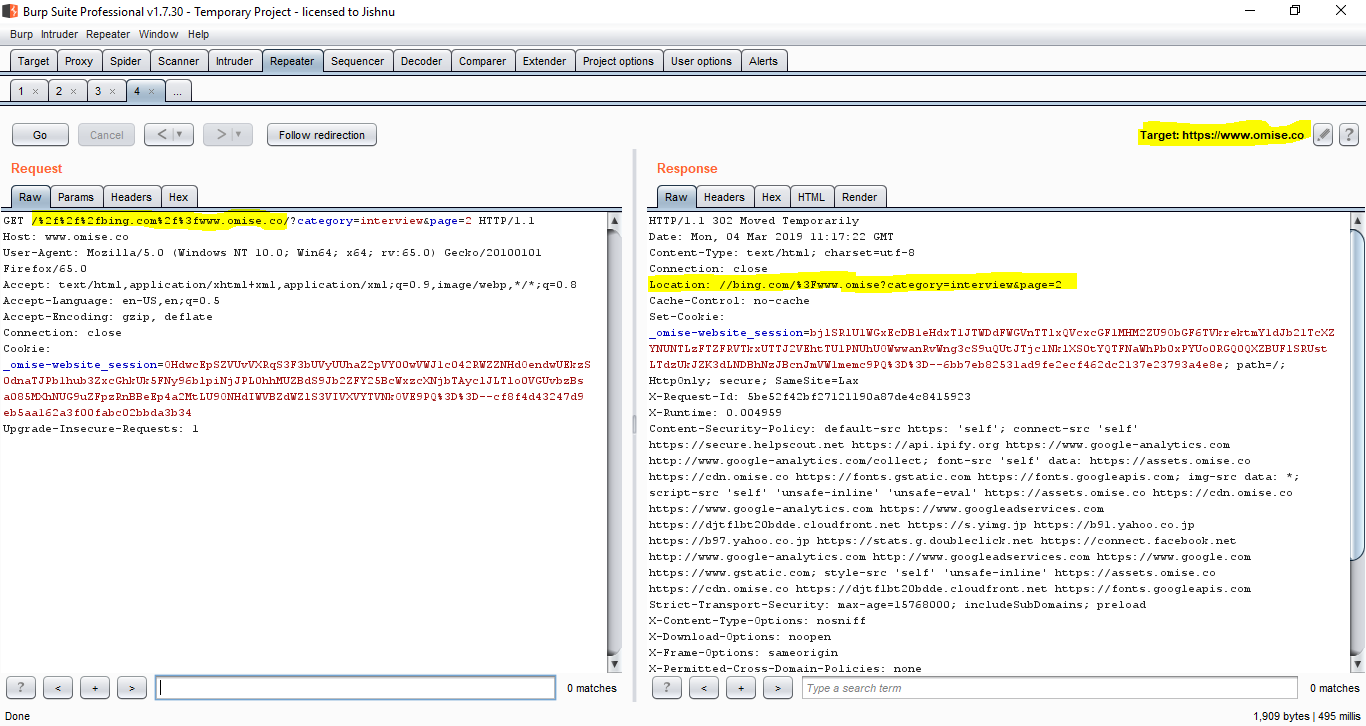
Task: Select the request Params tab
Action: click(x=75, y=197)
